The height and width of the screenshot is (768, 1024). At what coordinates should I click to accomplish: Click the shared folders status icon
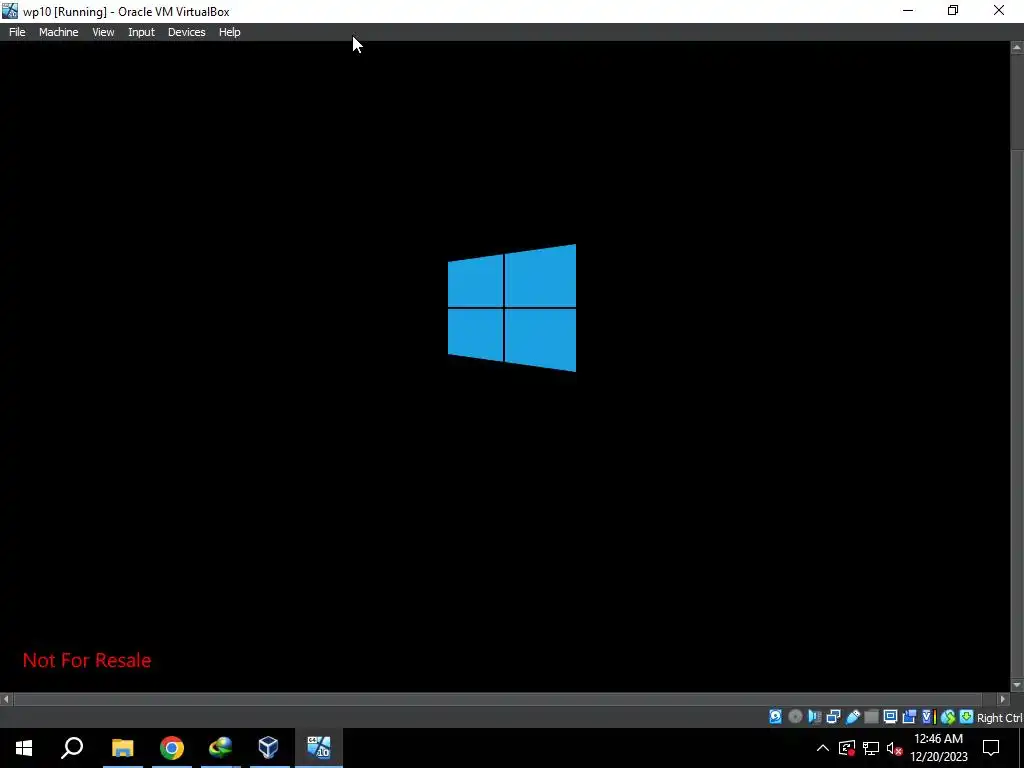tap(871, 717)
